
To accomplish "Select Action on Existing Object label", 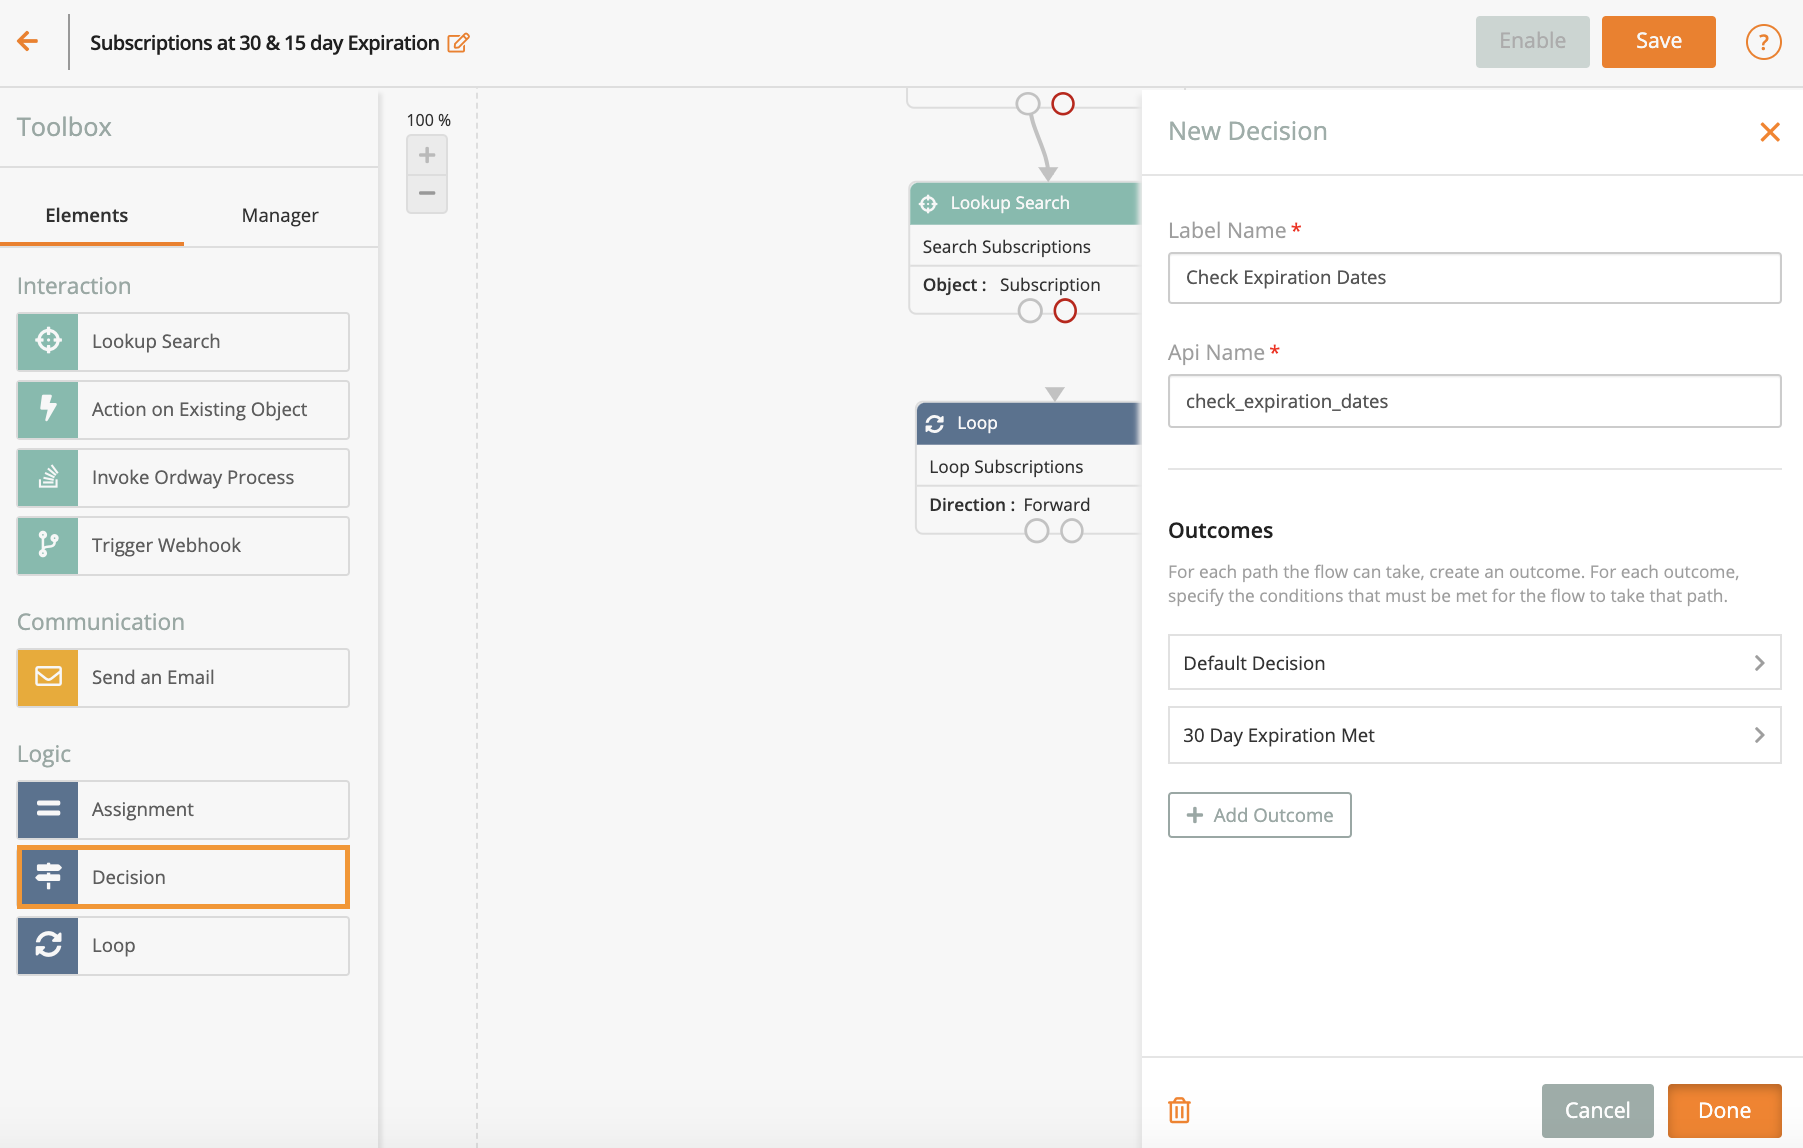I will 199,409.
